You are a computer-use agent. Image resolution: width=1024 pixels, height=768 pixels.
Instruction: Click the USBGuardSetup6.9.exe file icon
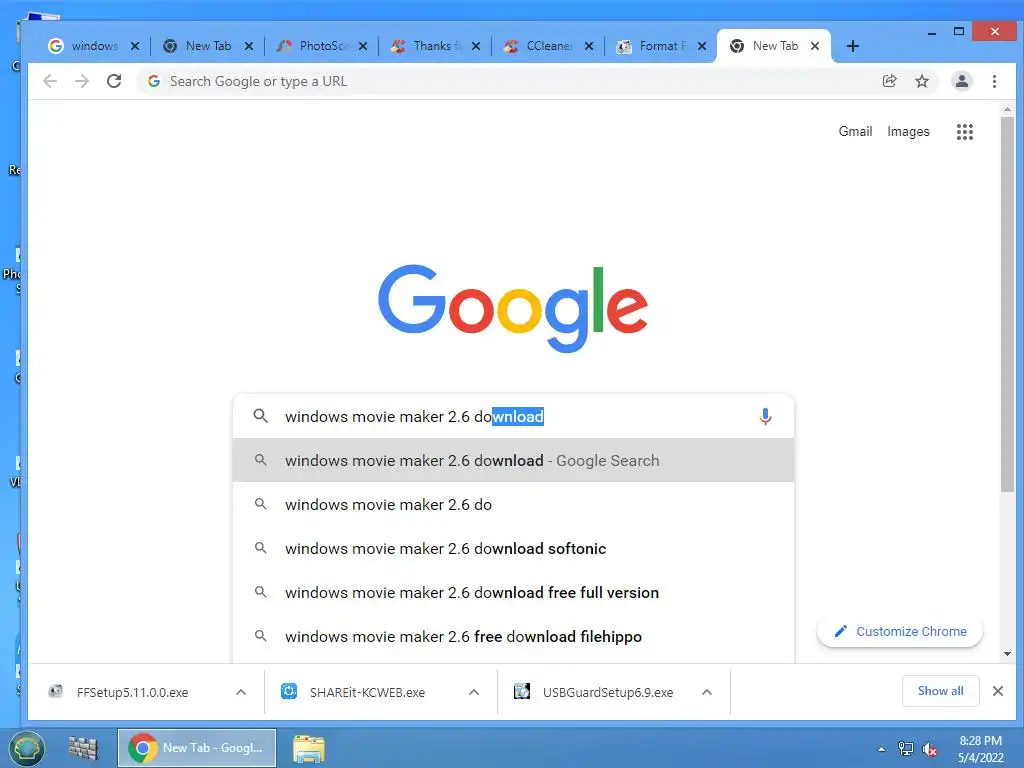click(522, 692)
